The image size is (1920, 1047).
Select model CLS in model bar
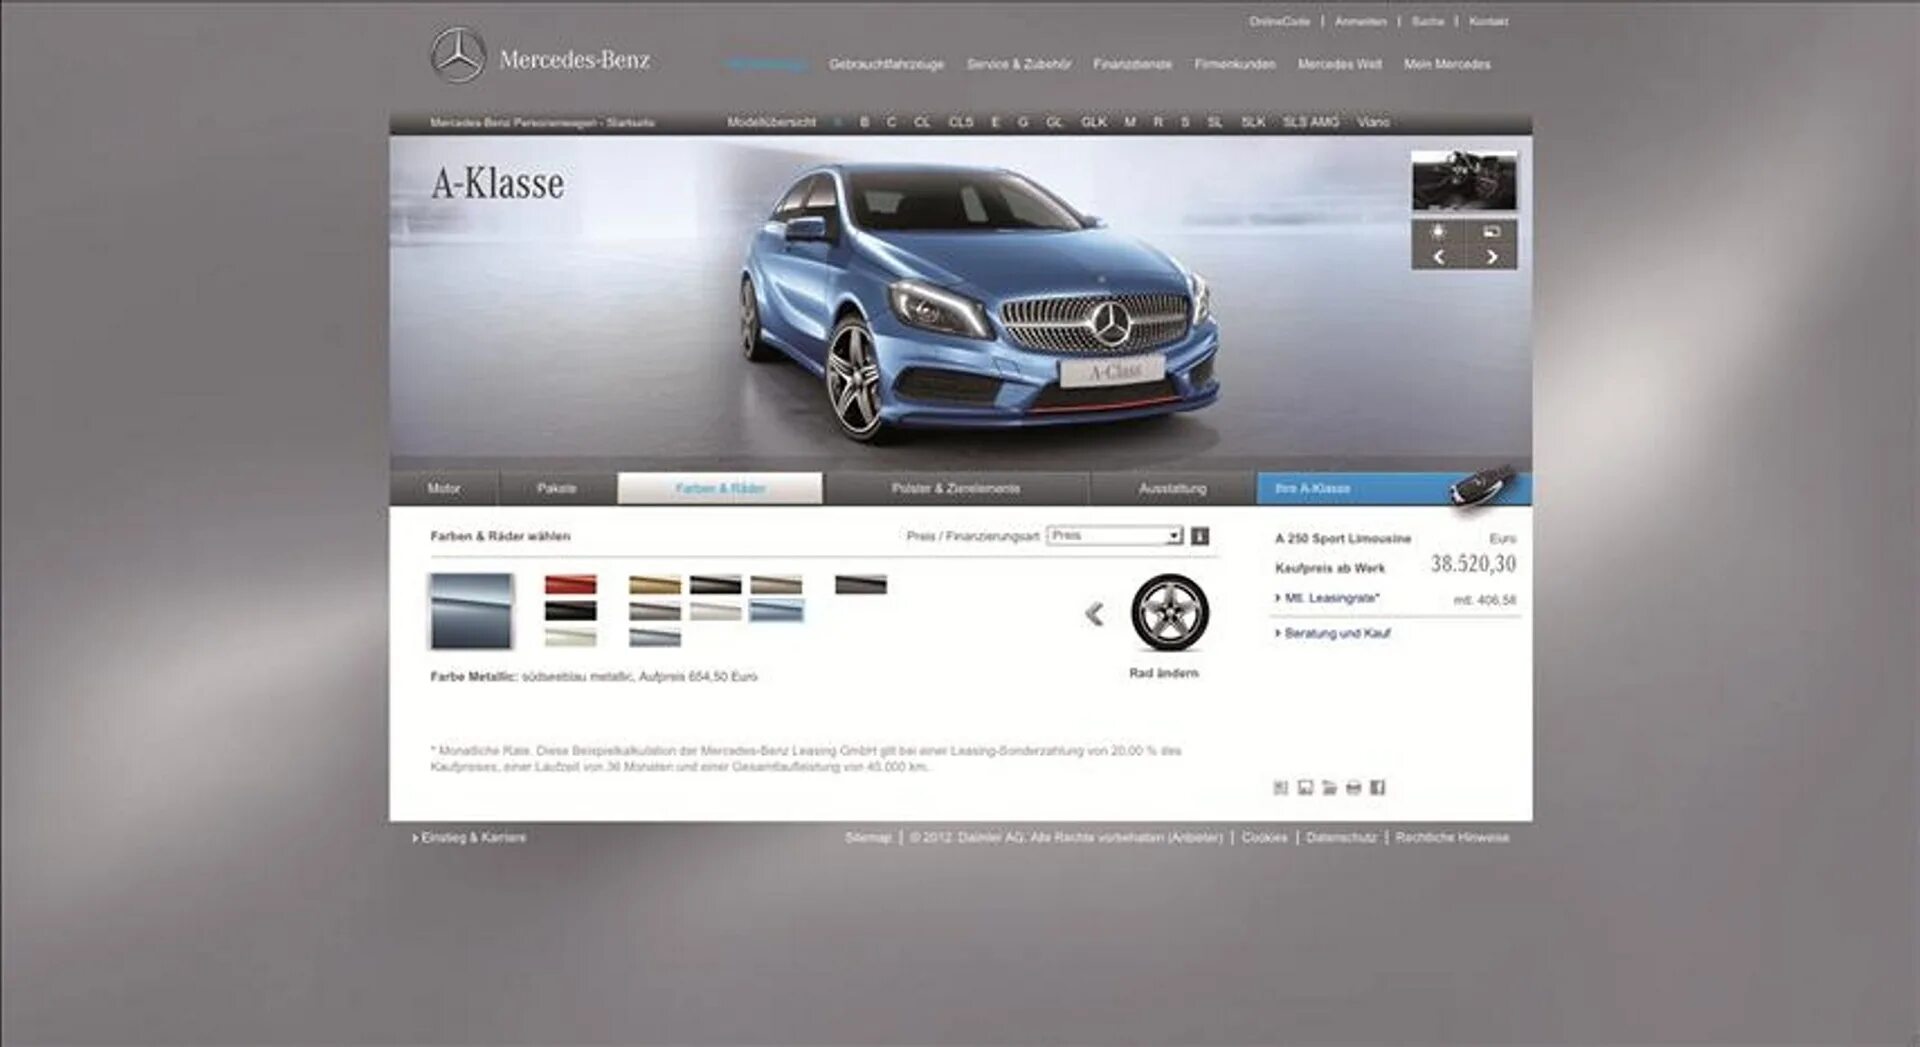(x=960, y=122)
